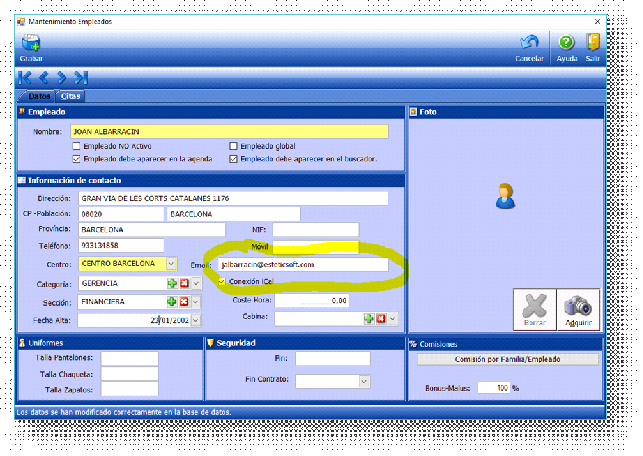
Task: Expand the Centro dropdown
Action: click(171, 264)
